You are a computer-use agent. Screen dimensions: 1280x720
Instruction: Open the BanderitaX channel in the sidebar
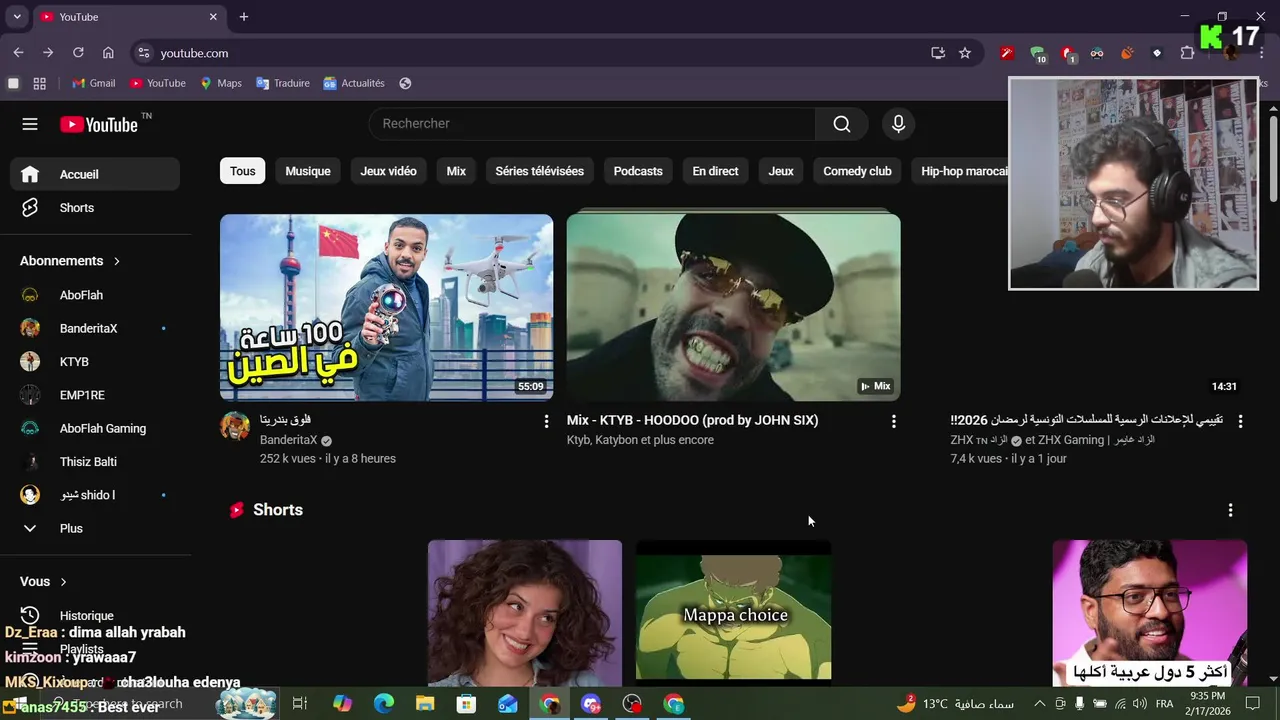click(95, 328)
